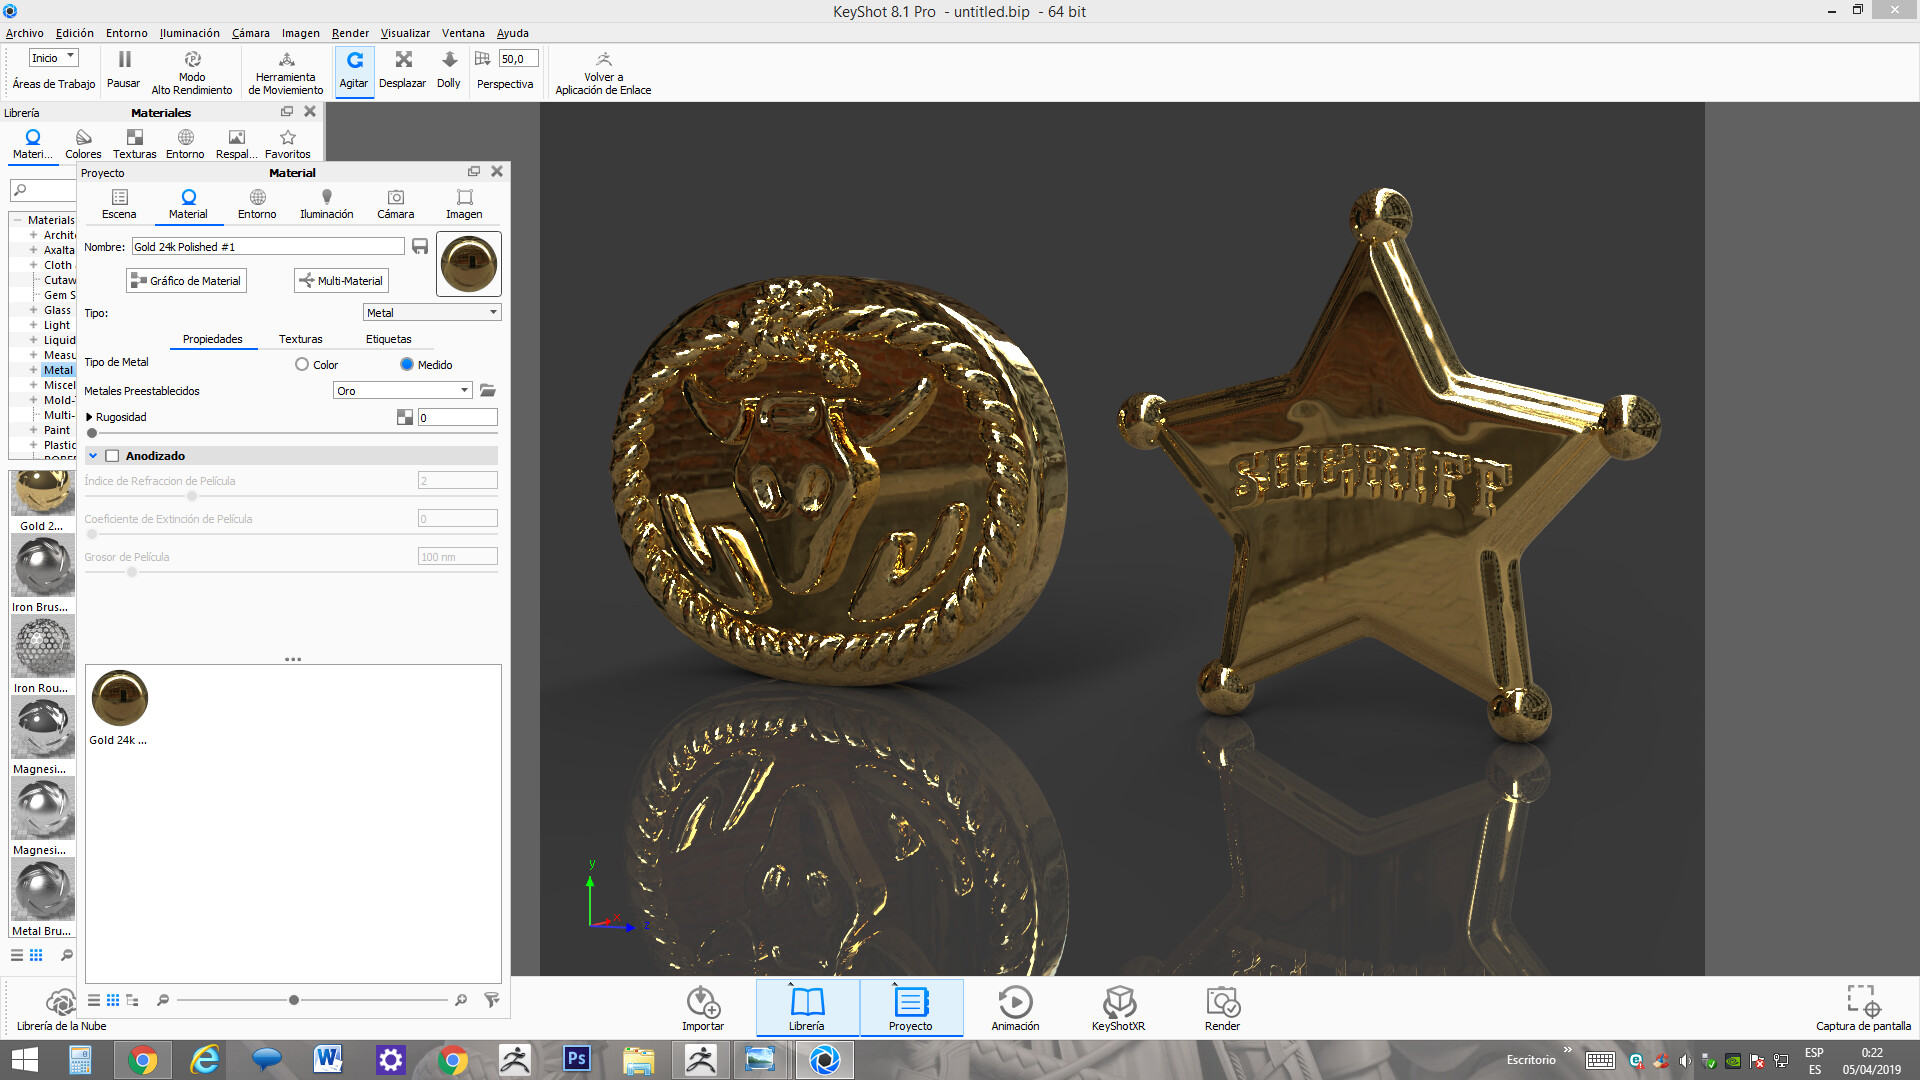
Task: Toggle the Librería panel button
Action: tap(807, 1008)
